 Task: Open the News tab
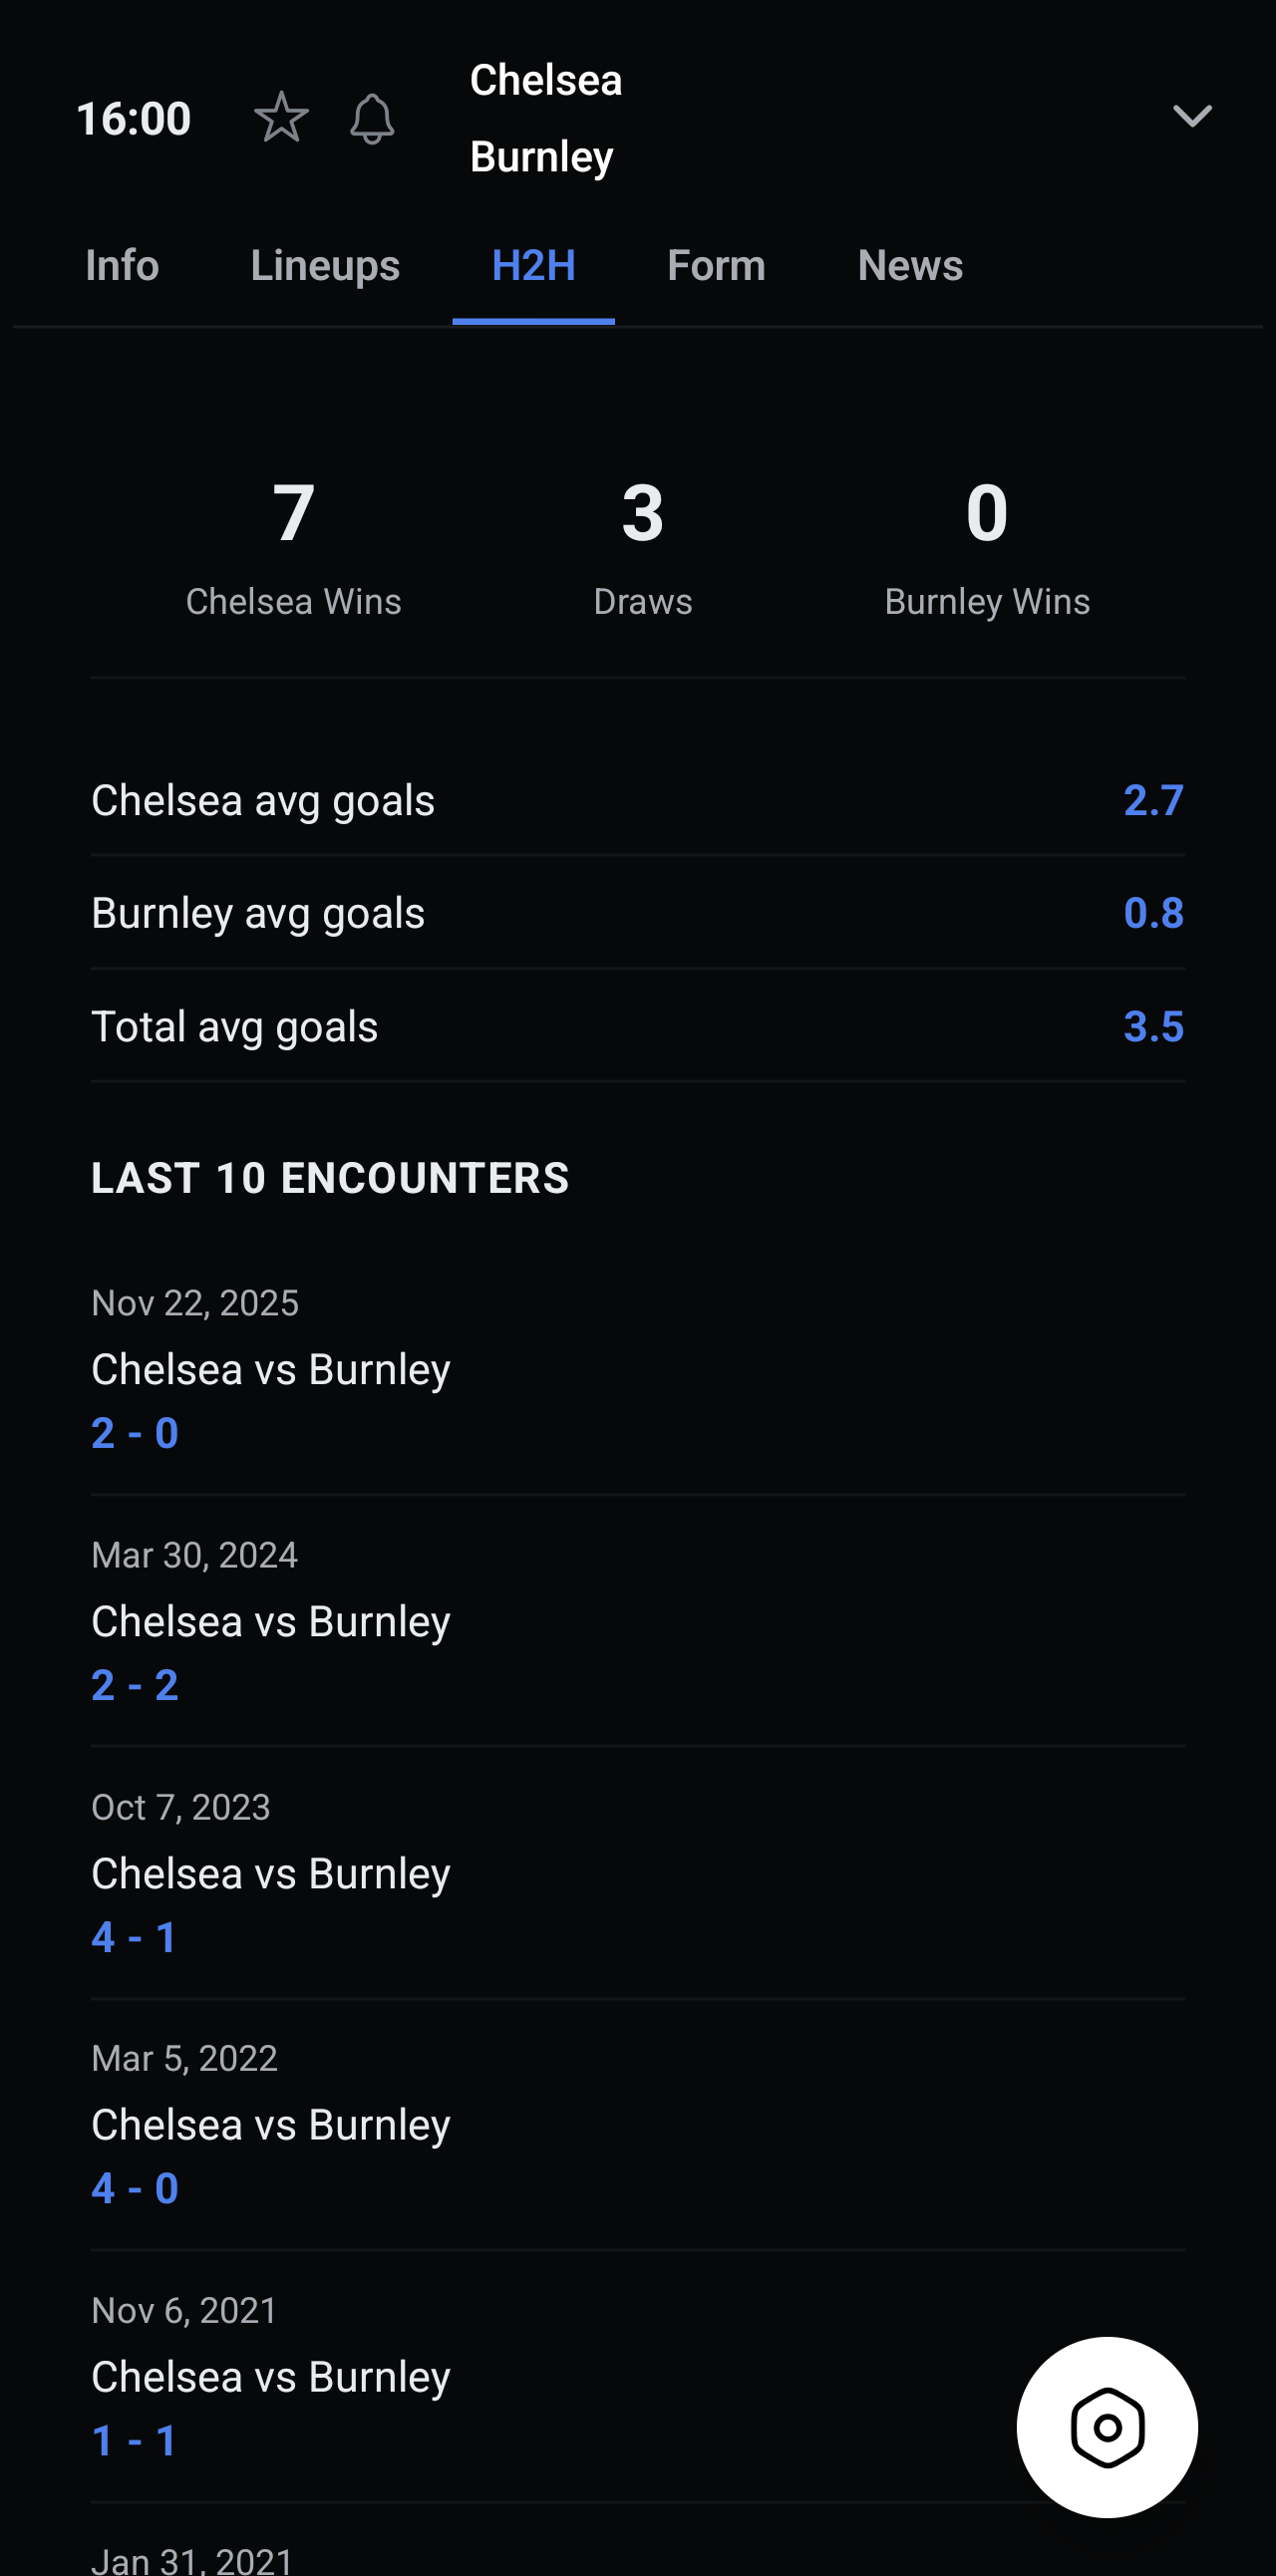click(910, 266)
